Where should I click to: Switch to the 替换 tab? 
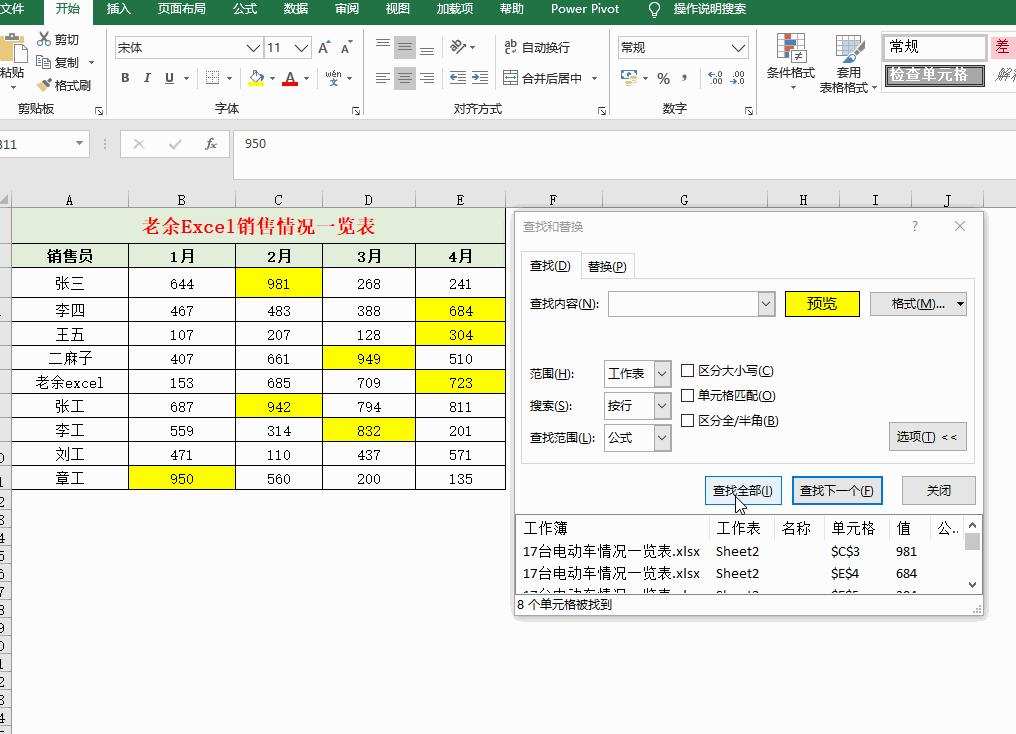606,266
